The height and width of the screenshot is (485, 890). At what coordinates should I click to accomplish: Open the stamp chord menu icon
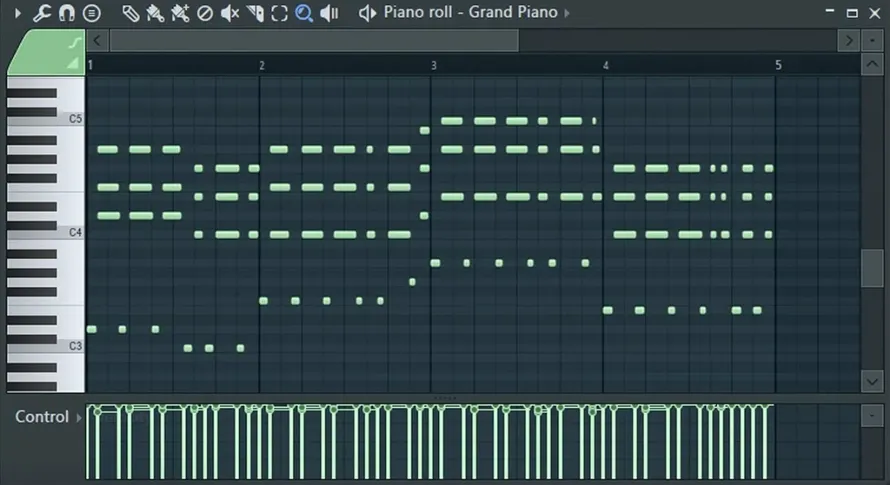(91, 12)
